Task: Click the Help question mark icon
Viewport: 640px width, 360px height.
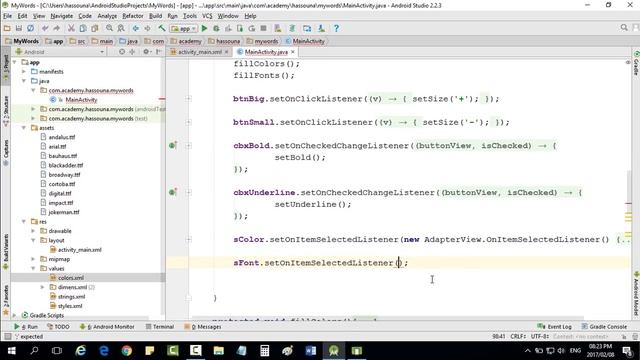Action: point(336,28)
